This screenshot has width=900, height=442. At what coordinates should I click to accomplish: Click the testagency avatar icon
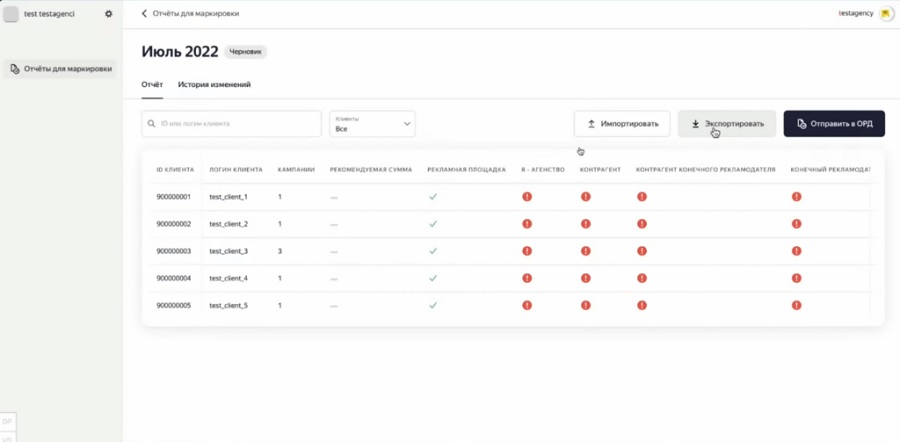coord(885,14)
